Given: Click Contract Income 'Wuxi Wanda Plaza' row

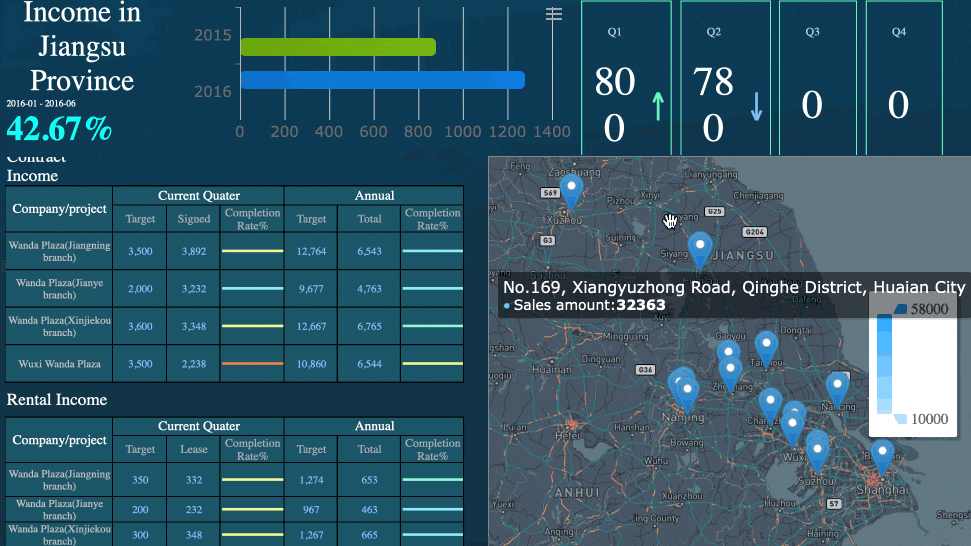Looking at the screenshot, I should coord(235,364).
